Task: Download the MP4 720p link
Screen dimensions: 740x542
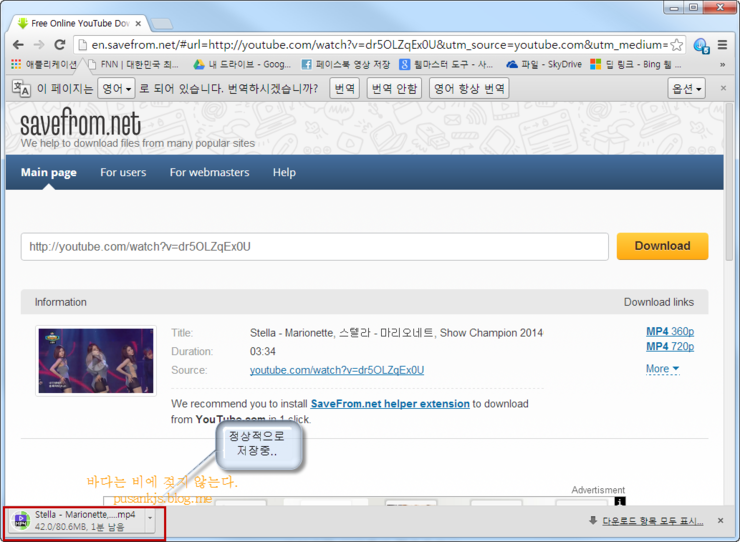Action: (670, 347)
